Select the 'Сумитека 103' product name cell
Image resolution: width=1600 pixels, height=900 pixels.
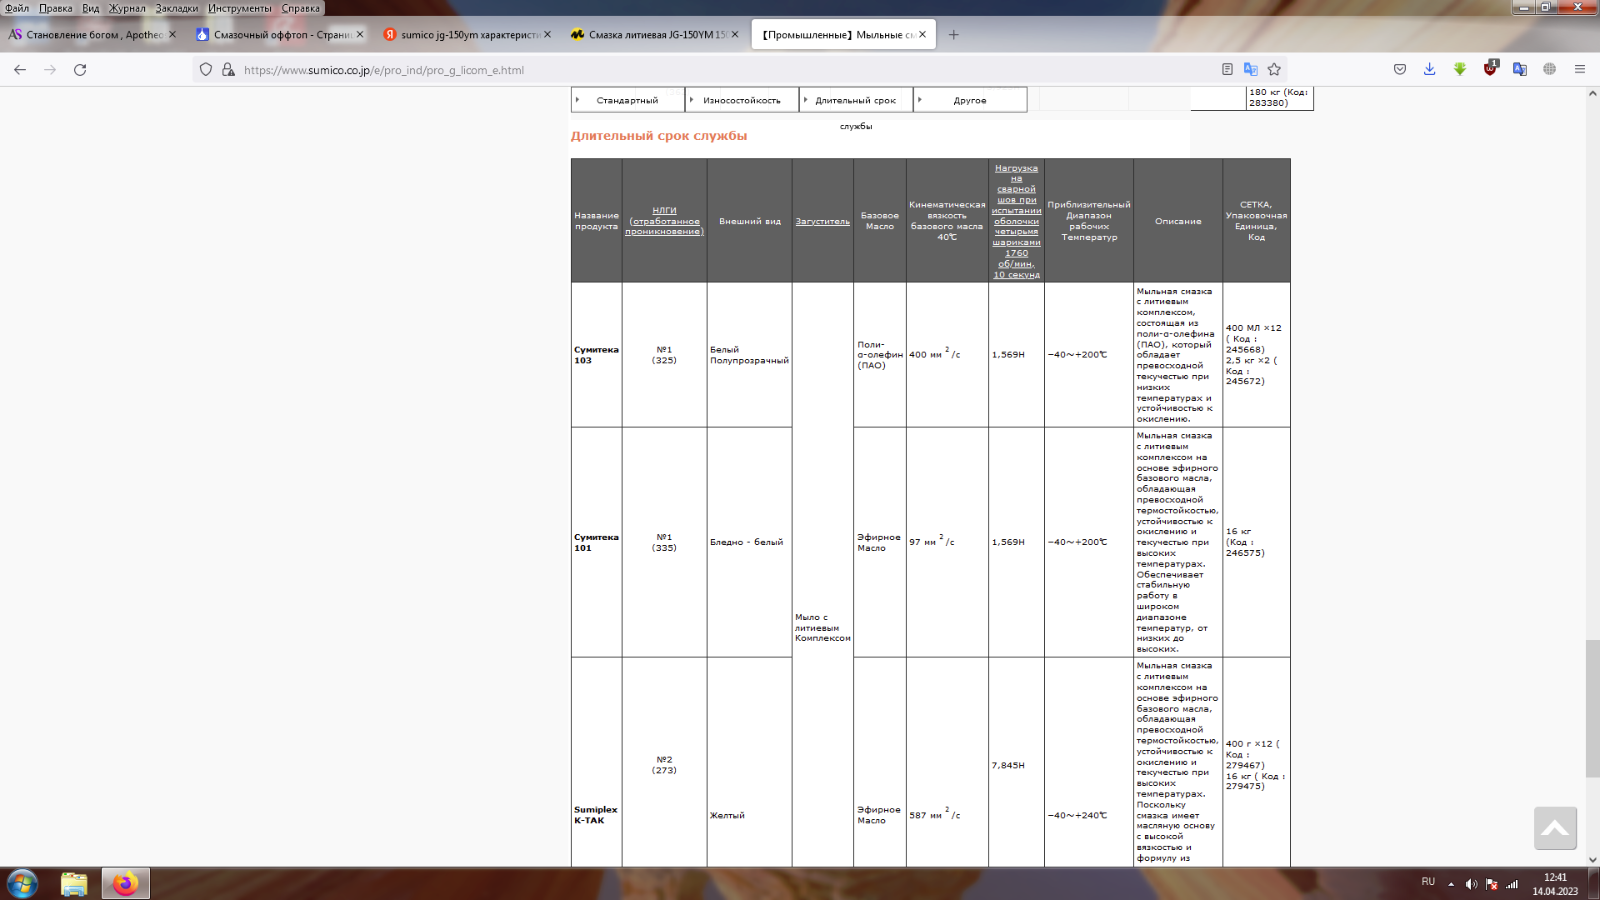click(x=596, y=355)
